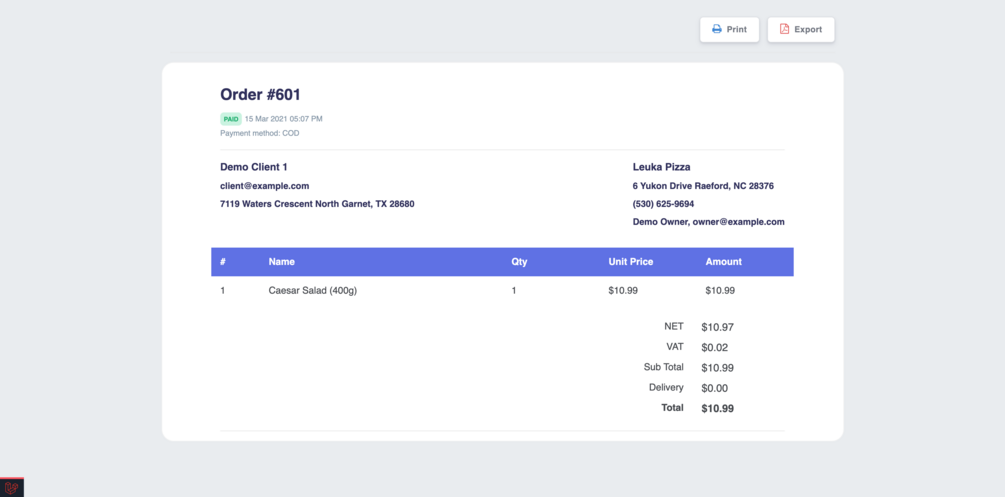Click the Name column header

(x=281, y=262)
